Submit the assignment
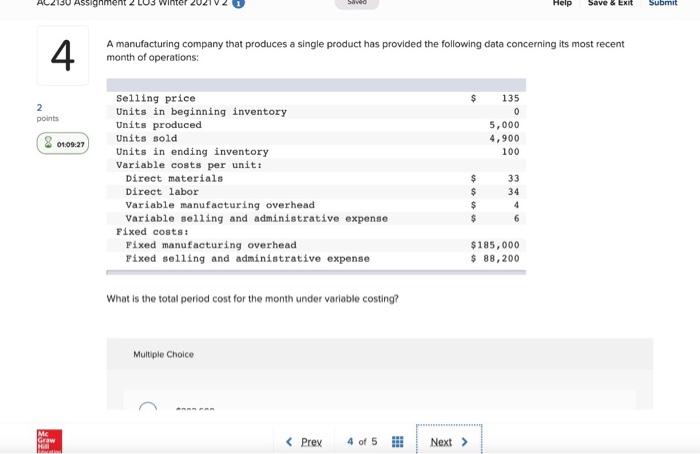Viewport: 700px width, 454px height. pos(662,3)
